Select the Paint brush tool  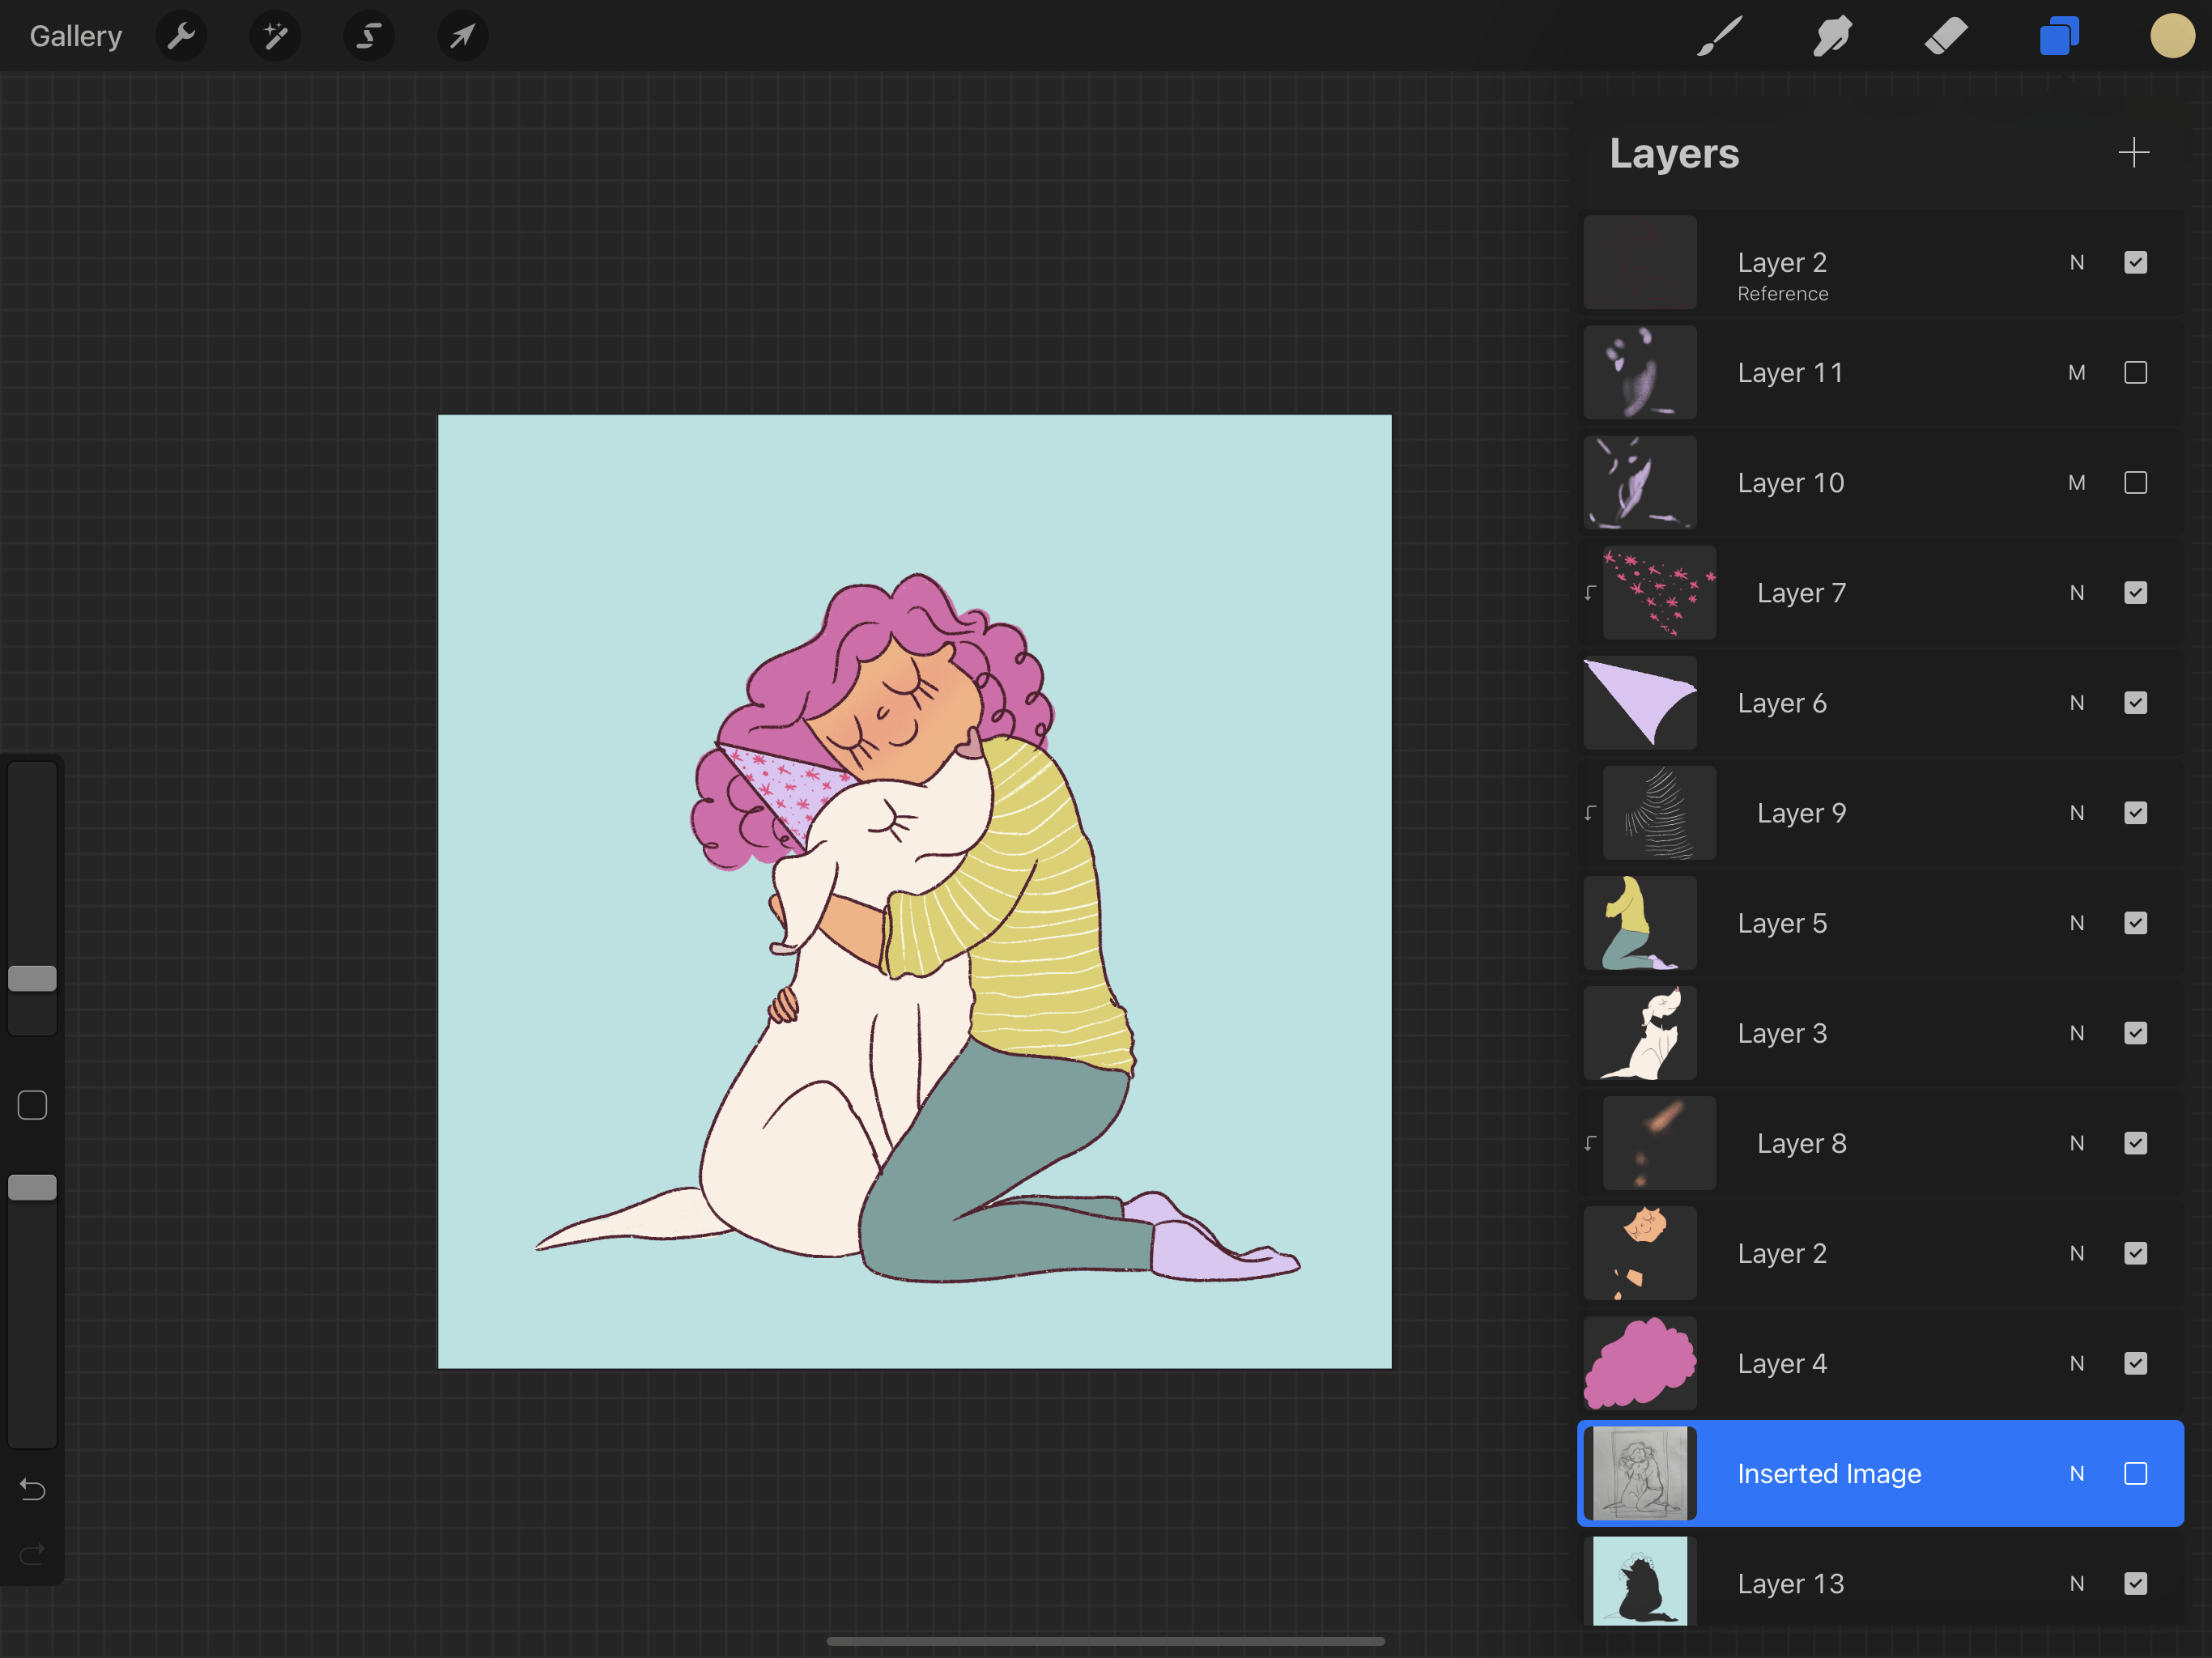[x=1719, y=36]
